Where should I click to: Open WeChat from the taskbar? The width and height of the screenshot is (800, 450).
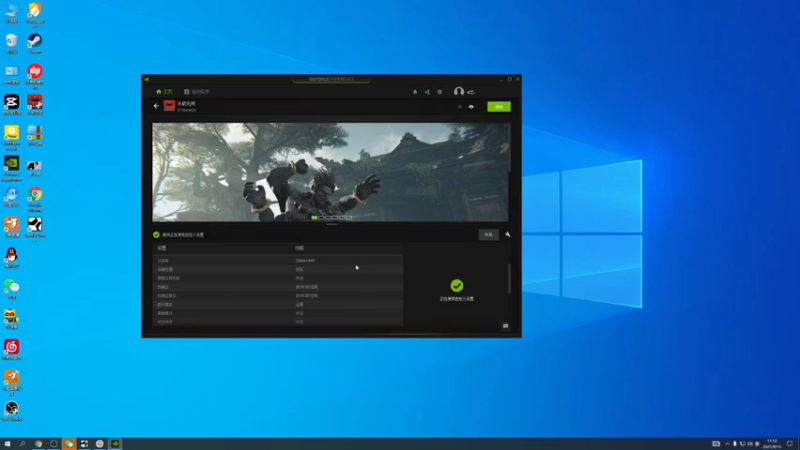tap(69, 444)
